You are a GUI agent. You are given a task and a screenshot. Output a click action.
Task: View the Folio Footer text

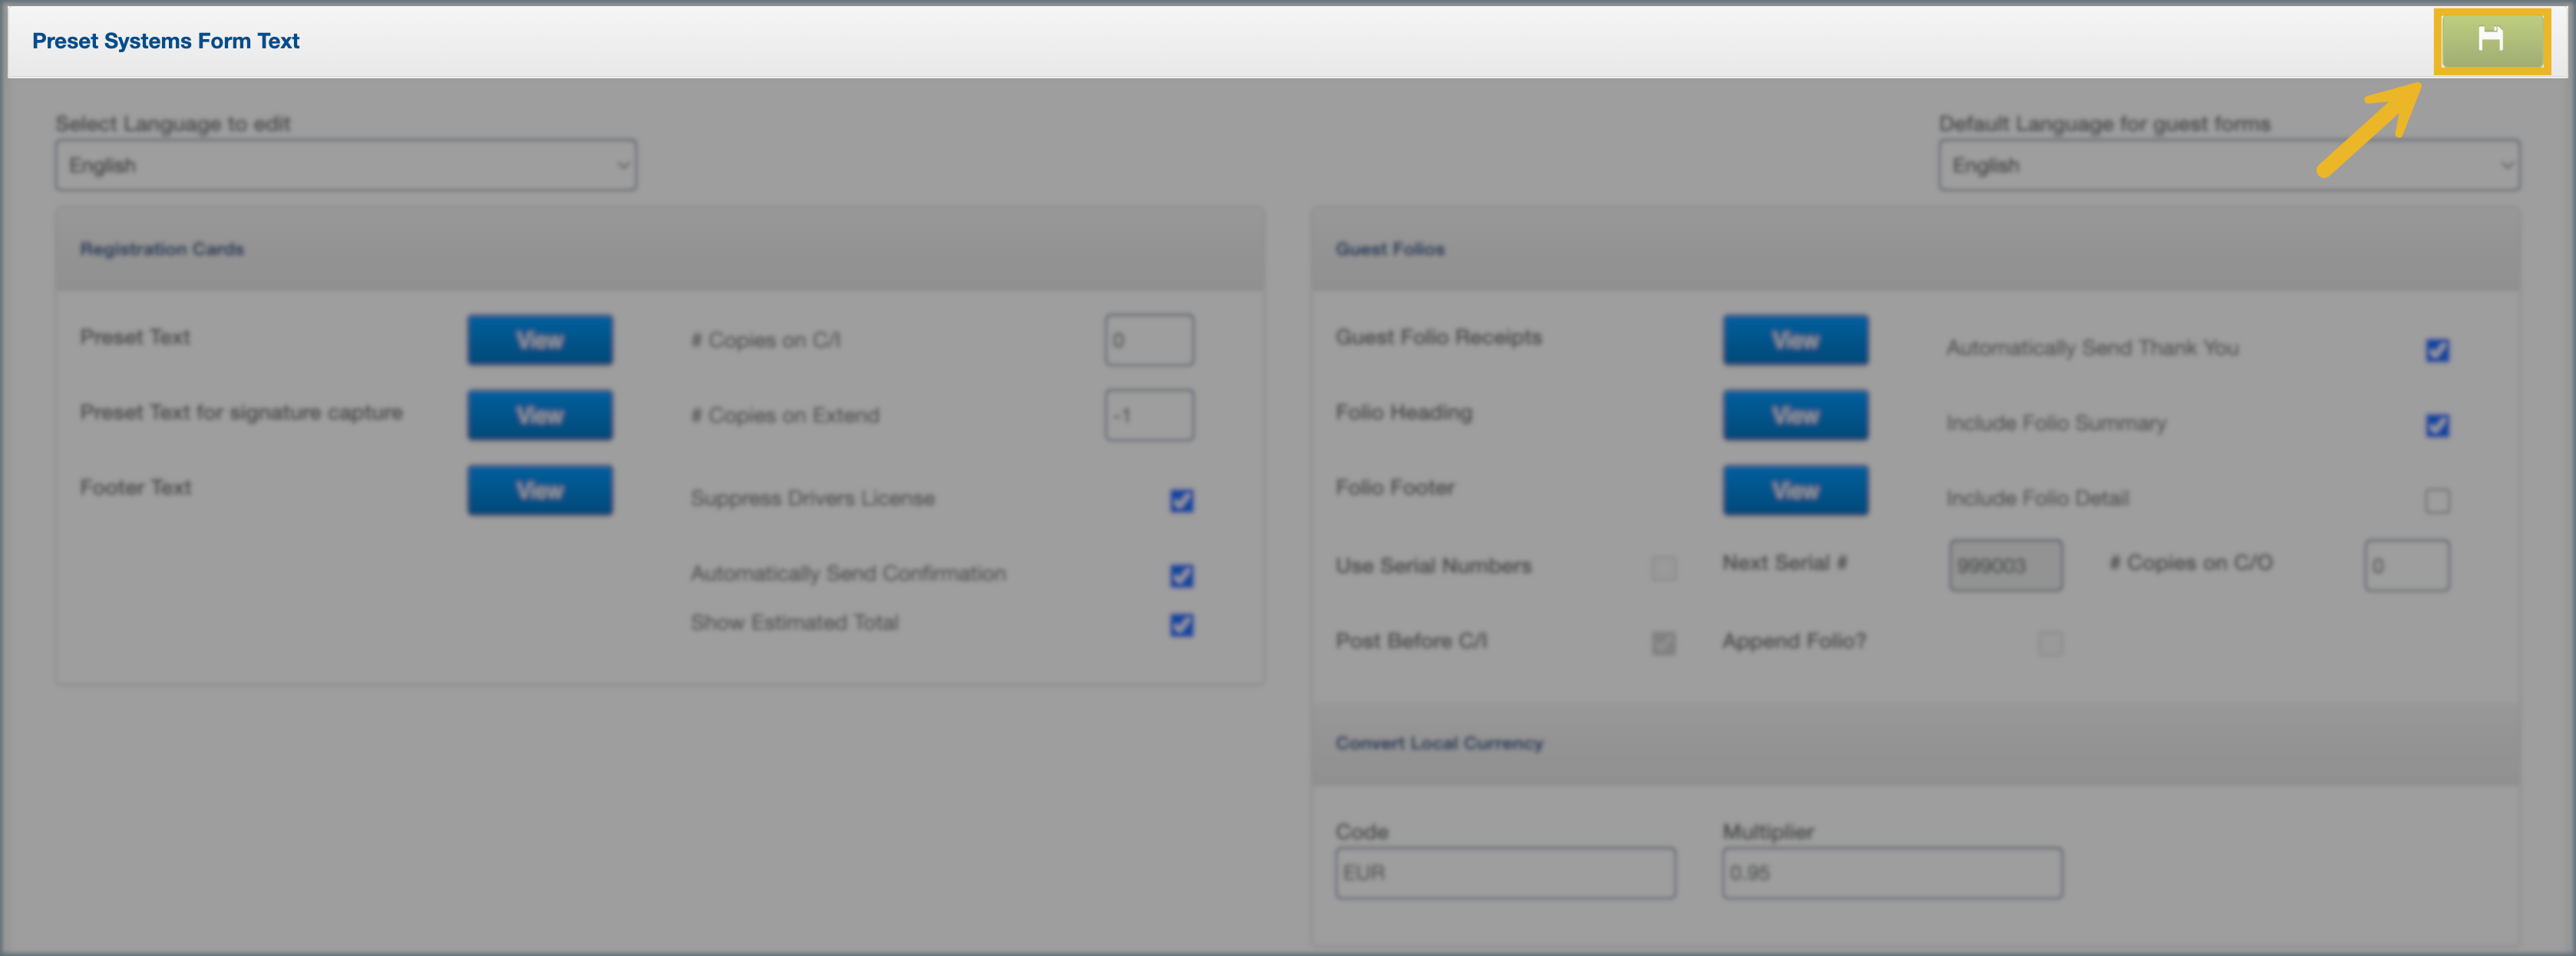pos(1794,490)
